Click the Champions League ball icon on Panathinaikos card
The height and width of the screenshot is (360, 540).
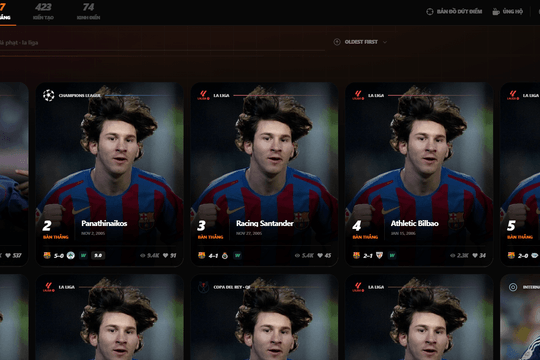tap(49, 95)
